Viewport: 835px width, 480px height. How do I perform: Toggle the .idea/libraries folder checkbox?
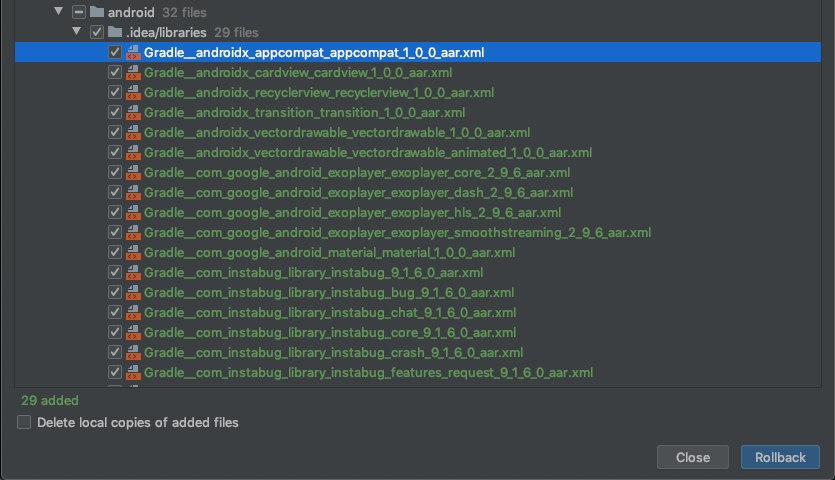97,32
